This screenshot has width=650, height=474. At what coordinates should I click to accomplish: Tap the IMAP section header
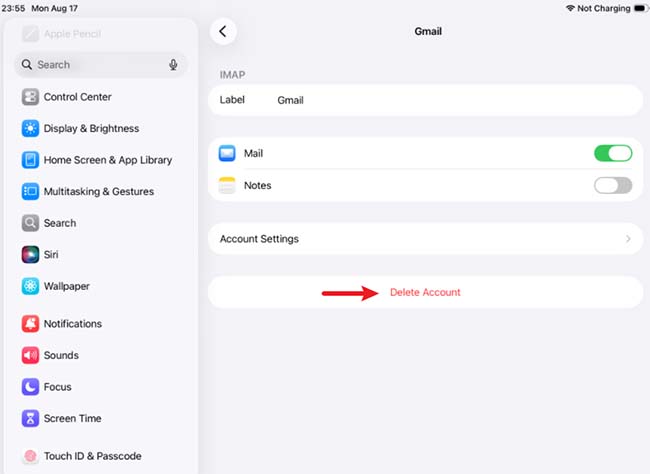tap(232, 75)
